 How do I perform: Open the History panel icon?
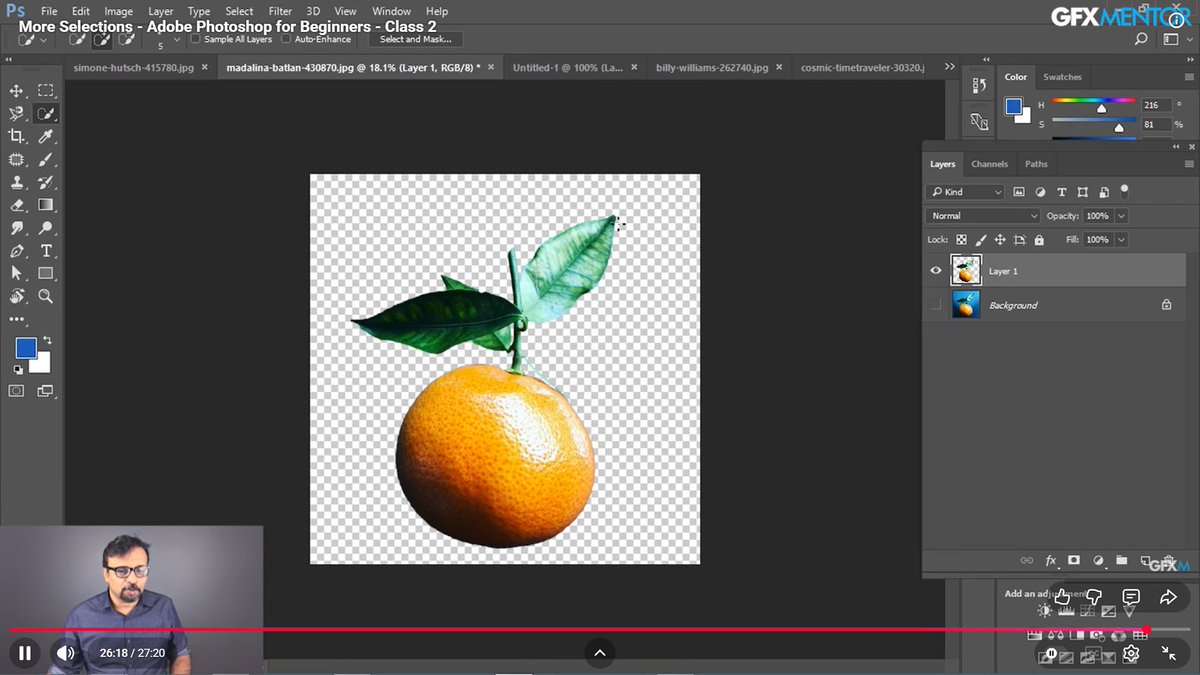click(x=979, y=86)
